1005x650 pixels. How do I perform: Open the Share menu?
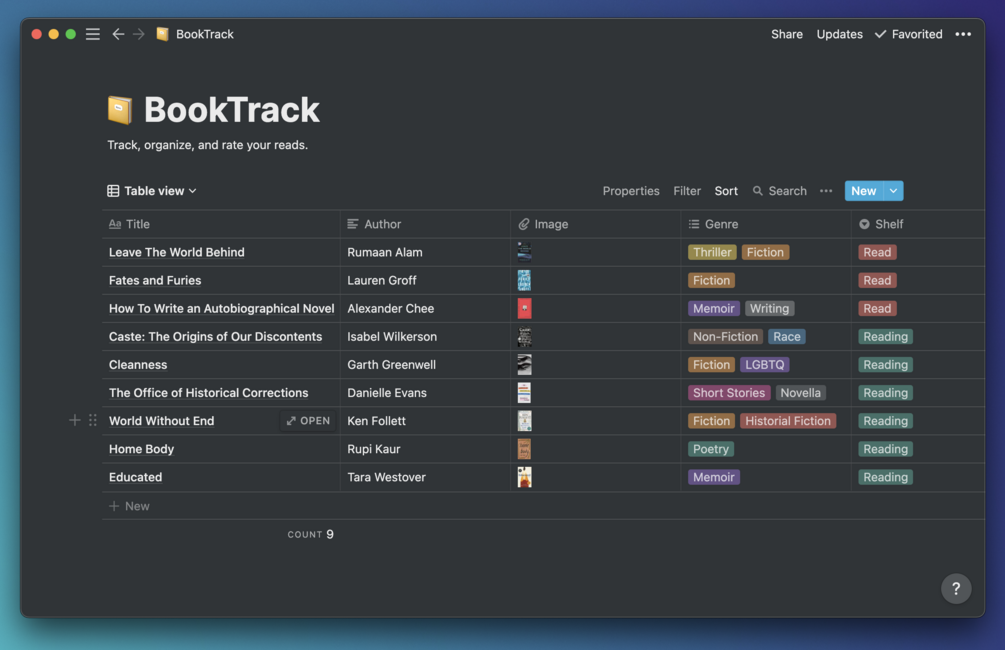click(x=786, y=34)
